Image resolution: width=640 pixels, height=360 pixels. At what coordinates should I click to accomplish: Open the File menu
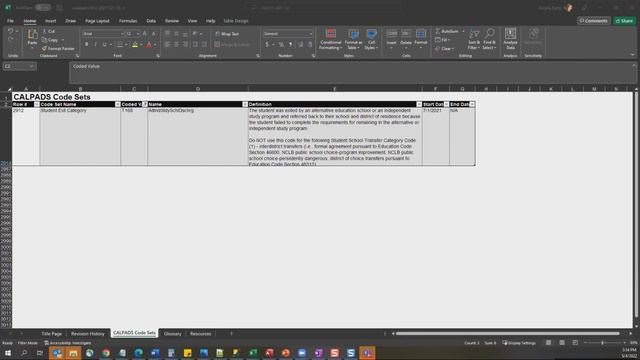click(10, 21)
